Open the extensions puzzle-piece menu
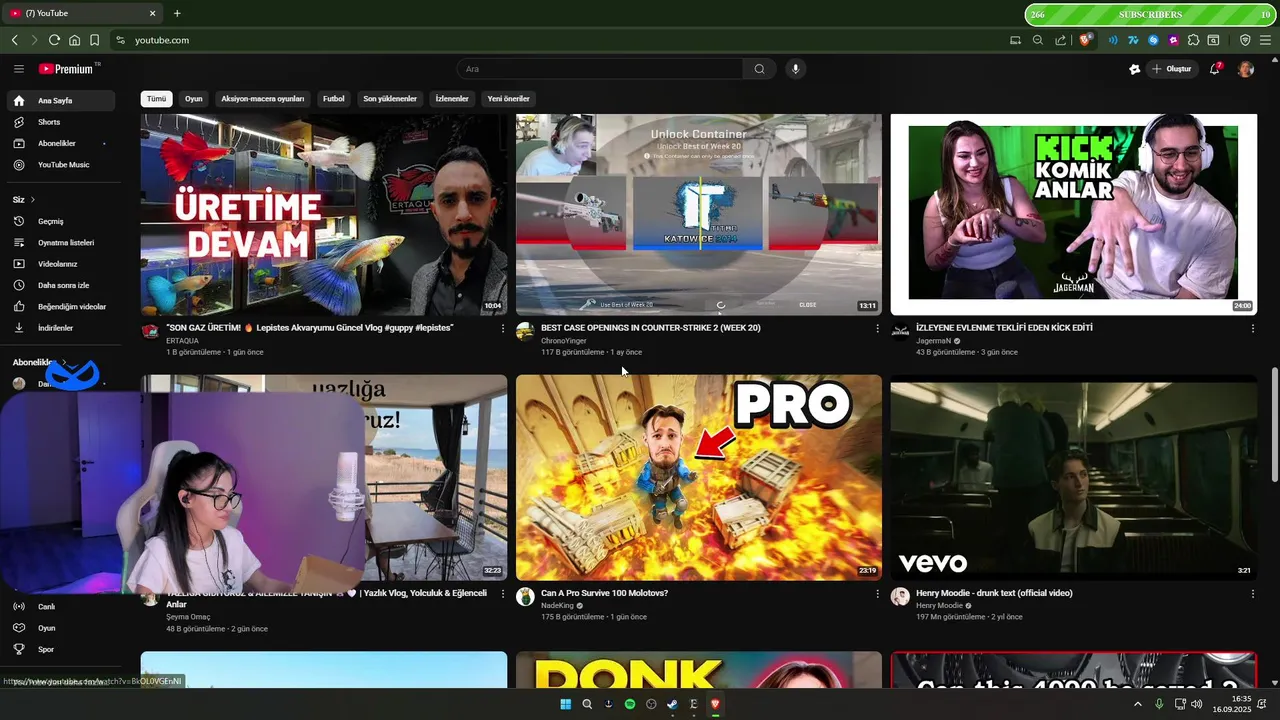 pyautogui.click(x=1193, y=40)
